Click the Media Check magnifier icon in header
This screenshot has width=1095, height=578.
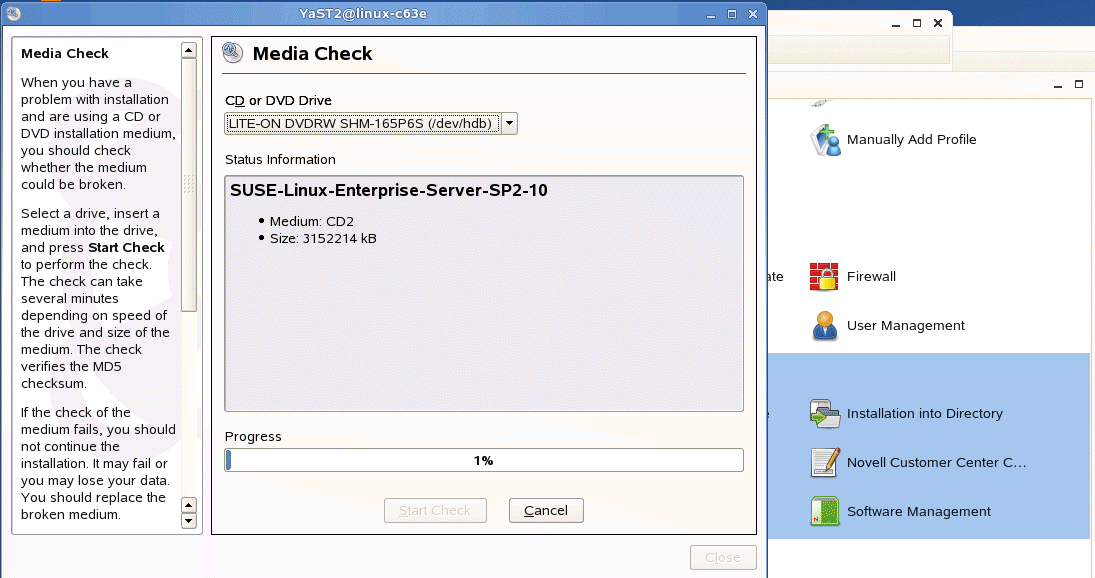coord(233,53)
